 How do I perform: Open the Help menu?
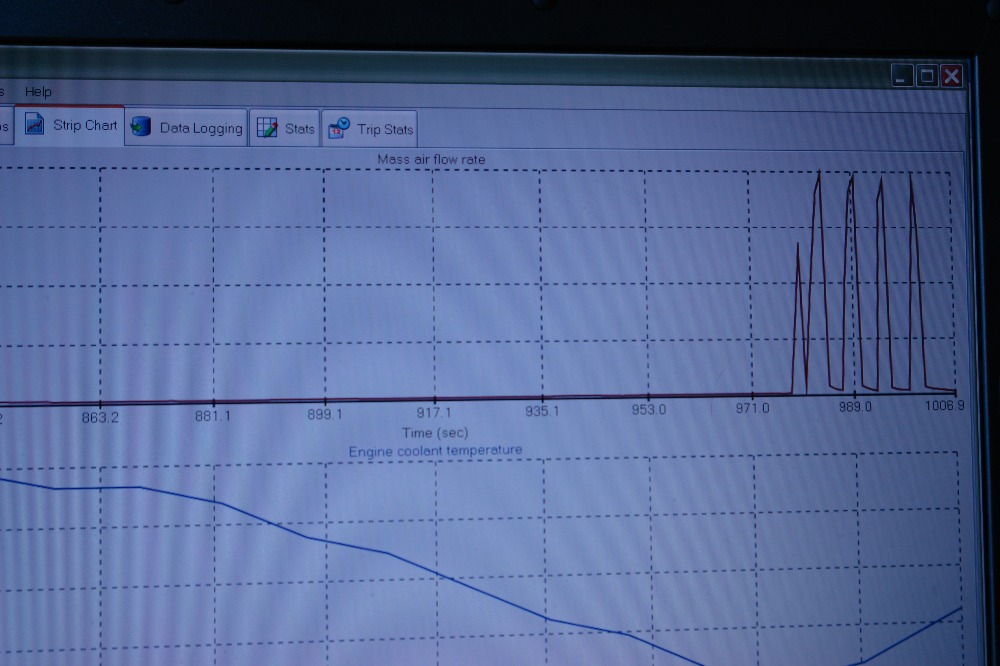[x=38, y=92]
